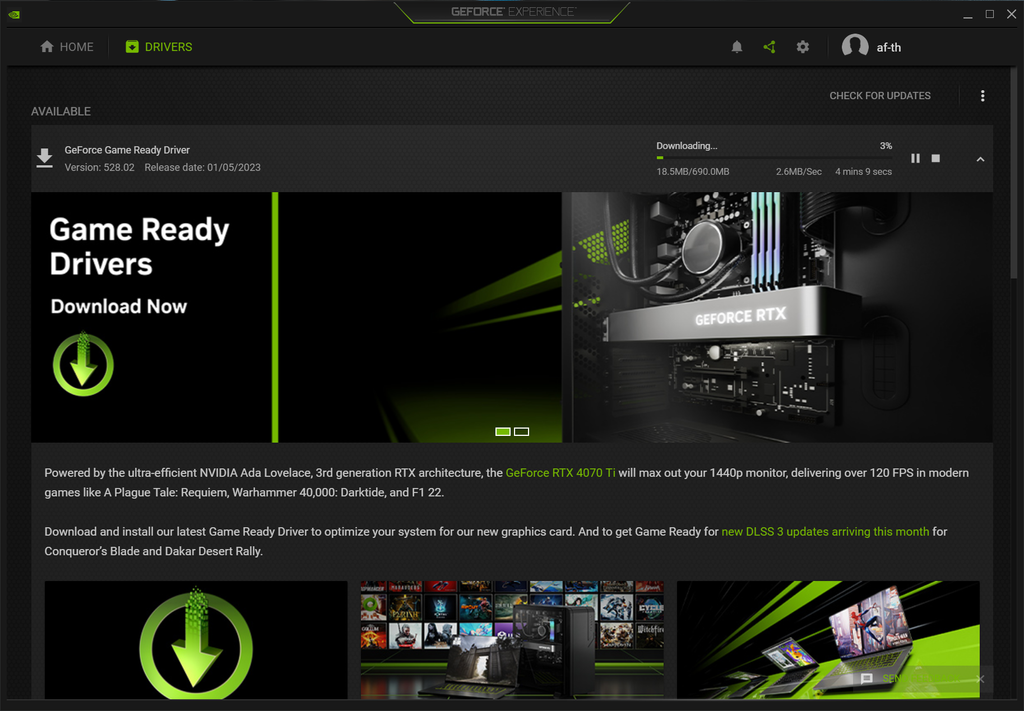This screenshot has height=711, width=1024.
Task: Switch to the HOME tab
Action: 66,46
